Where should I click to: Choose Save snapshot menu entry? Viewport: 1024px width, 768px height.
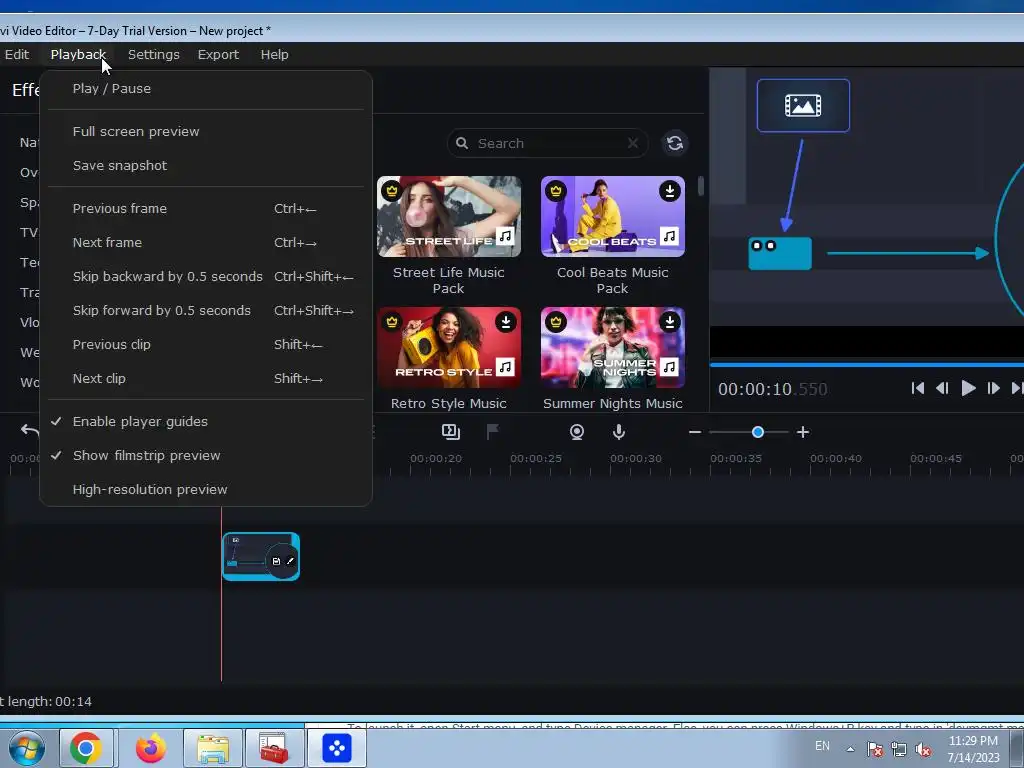coord(206,165)
